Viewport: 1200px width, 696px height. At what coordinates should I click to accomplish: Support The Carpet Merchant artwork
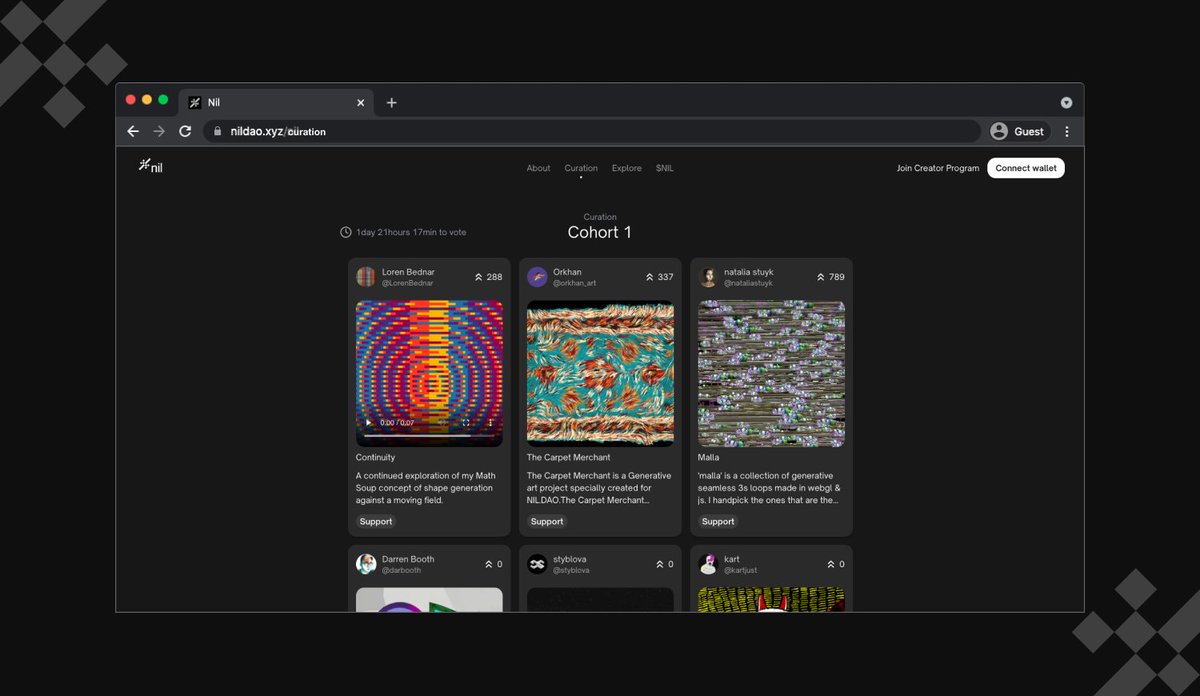(547, 521)
